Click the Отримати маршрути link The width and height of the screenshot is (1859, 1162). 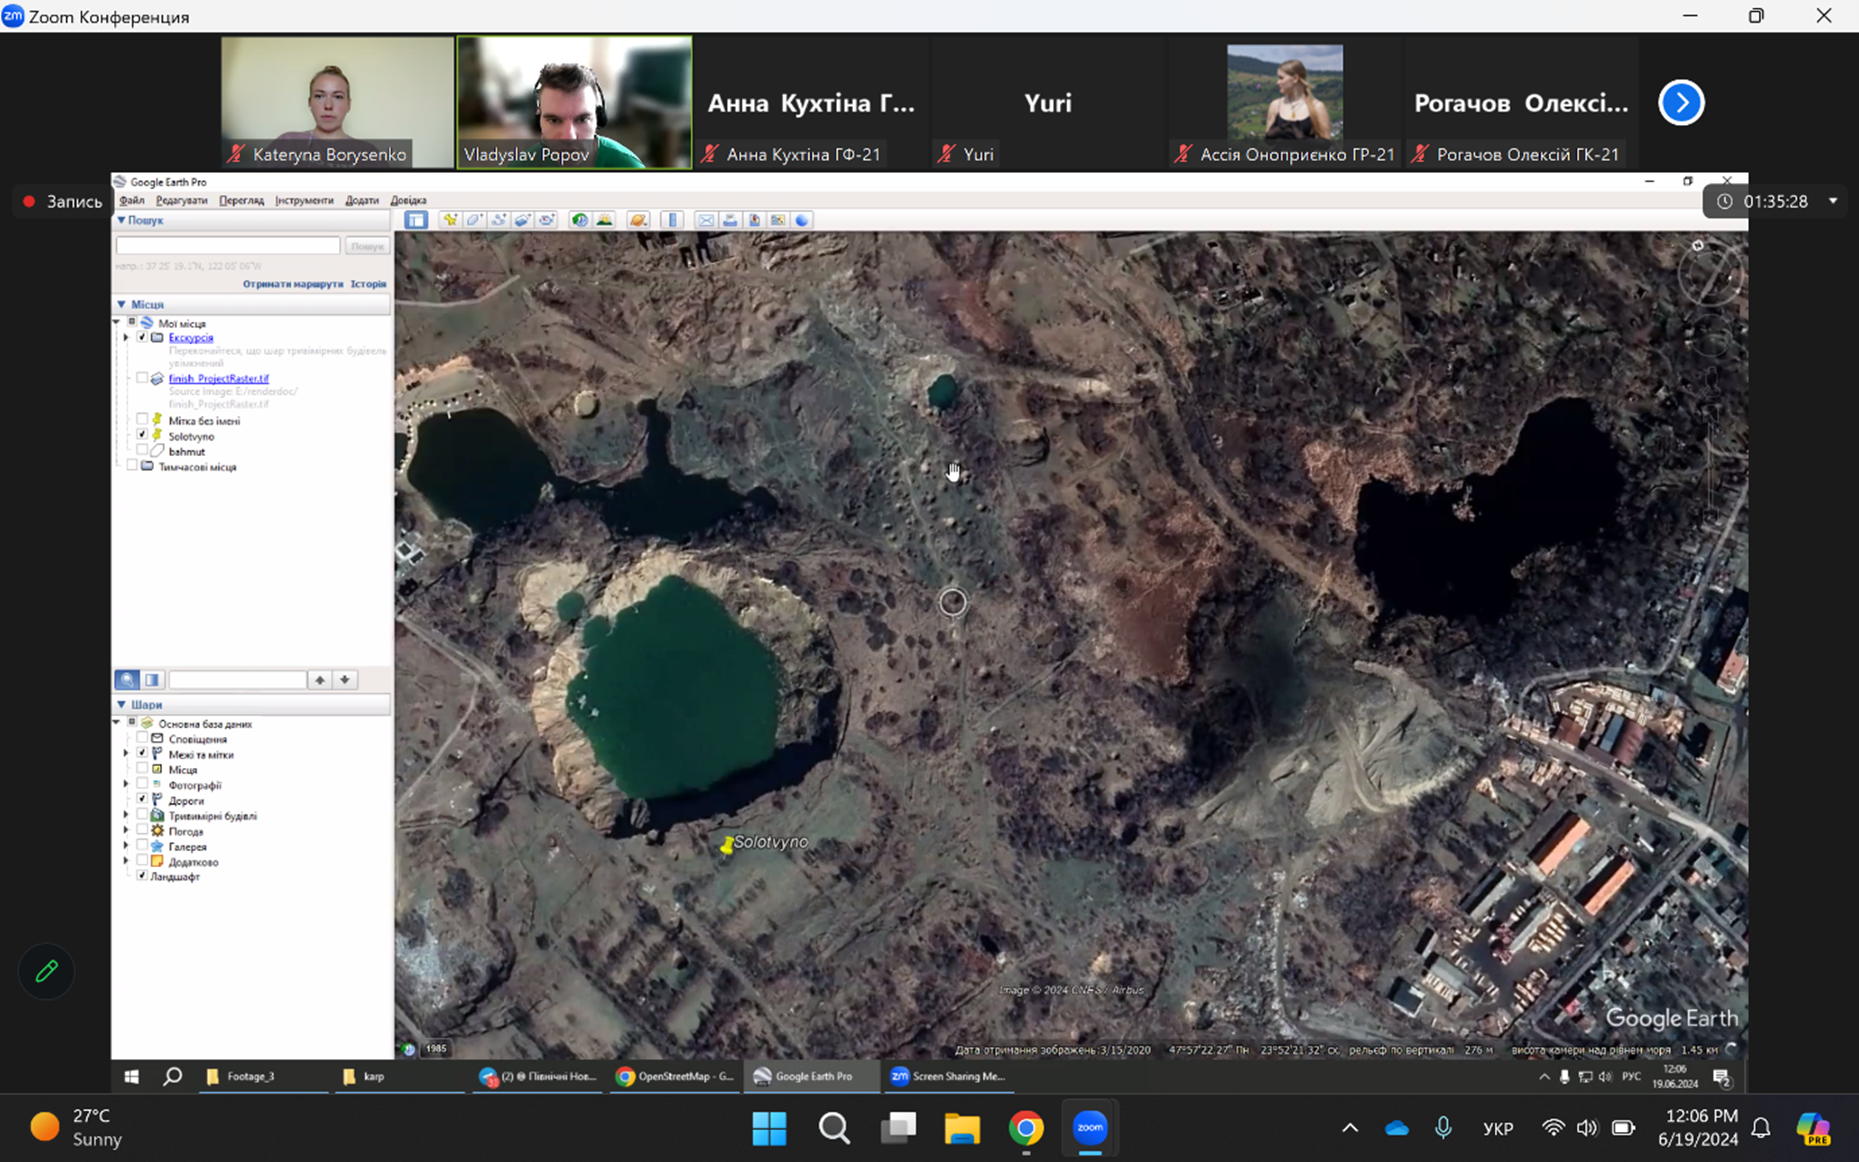point(292,284)
